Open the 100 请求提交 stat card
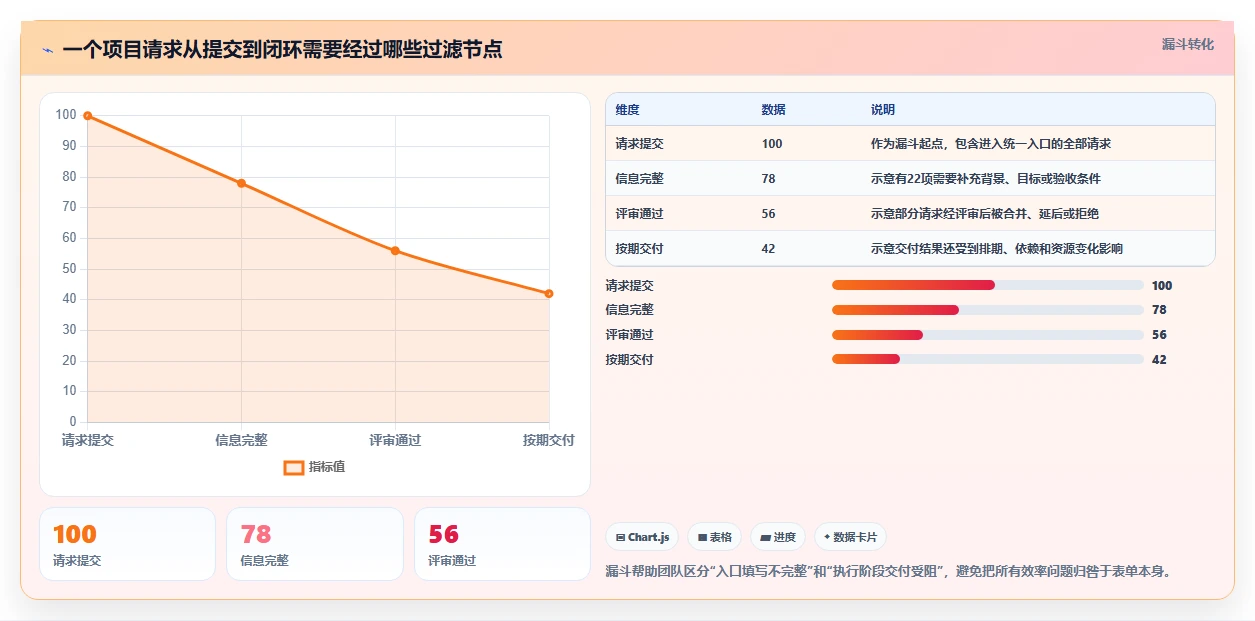 127,544
